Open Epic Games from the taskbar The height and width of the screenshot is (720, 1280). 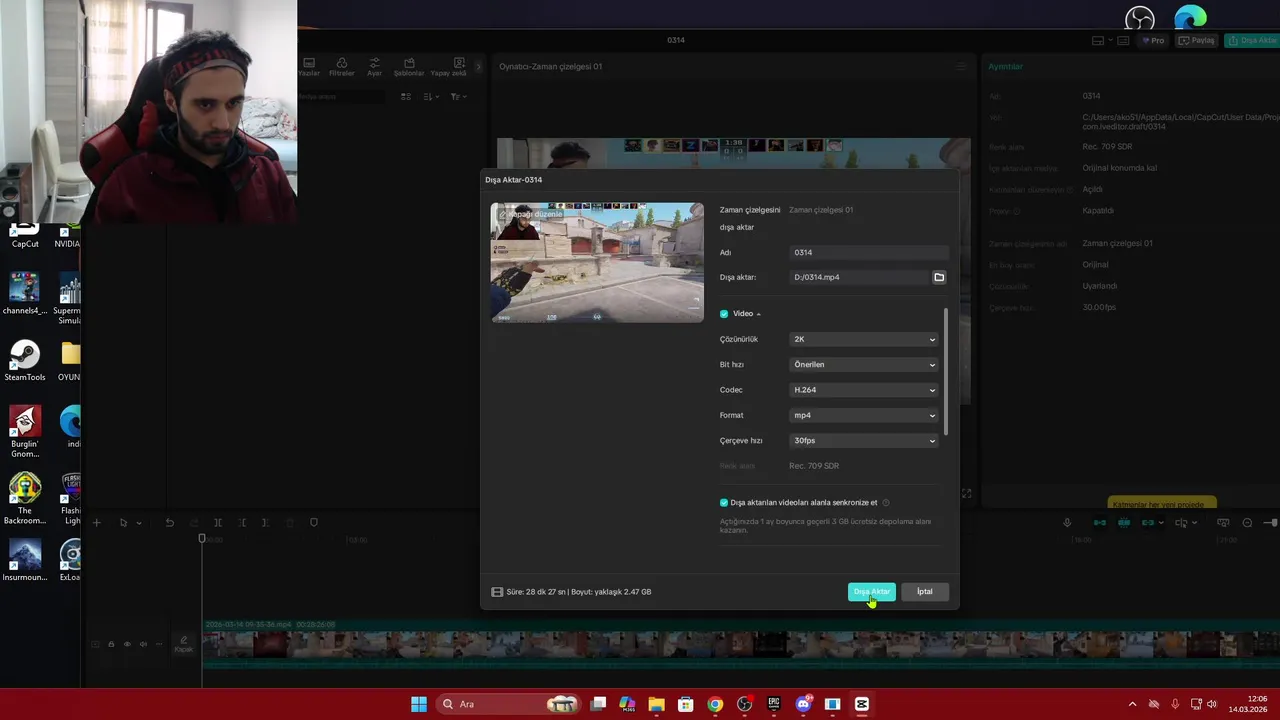coord(774,704)
